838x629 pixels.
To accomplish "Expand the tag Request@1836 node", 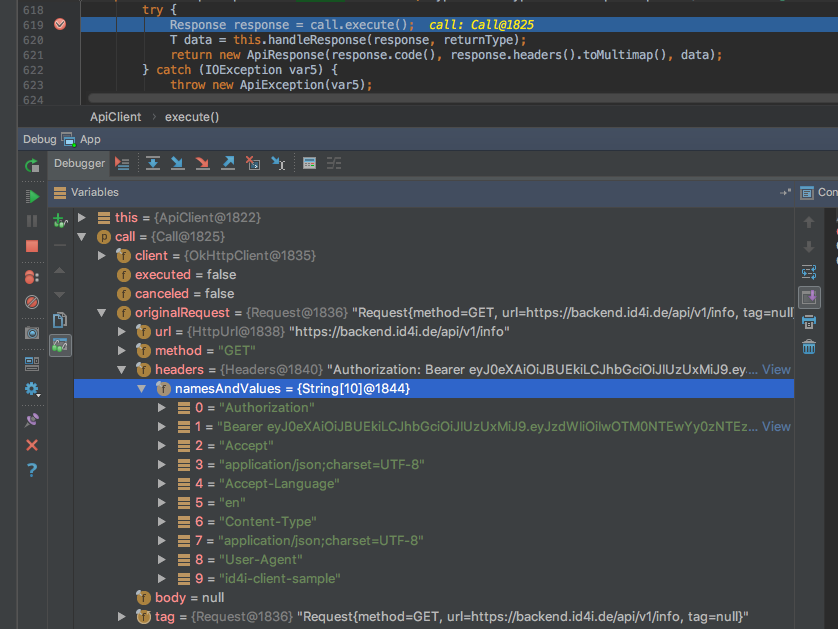I will [x=122, y=617].
